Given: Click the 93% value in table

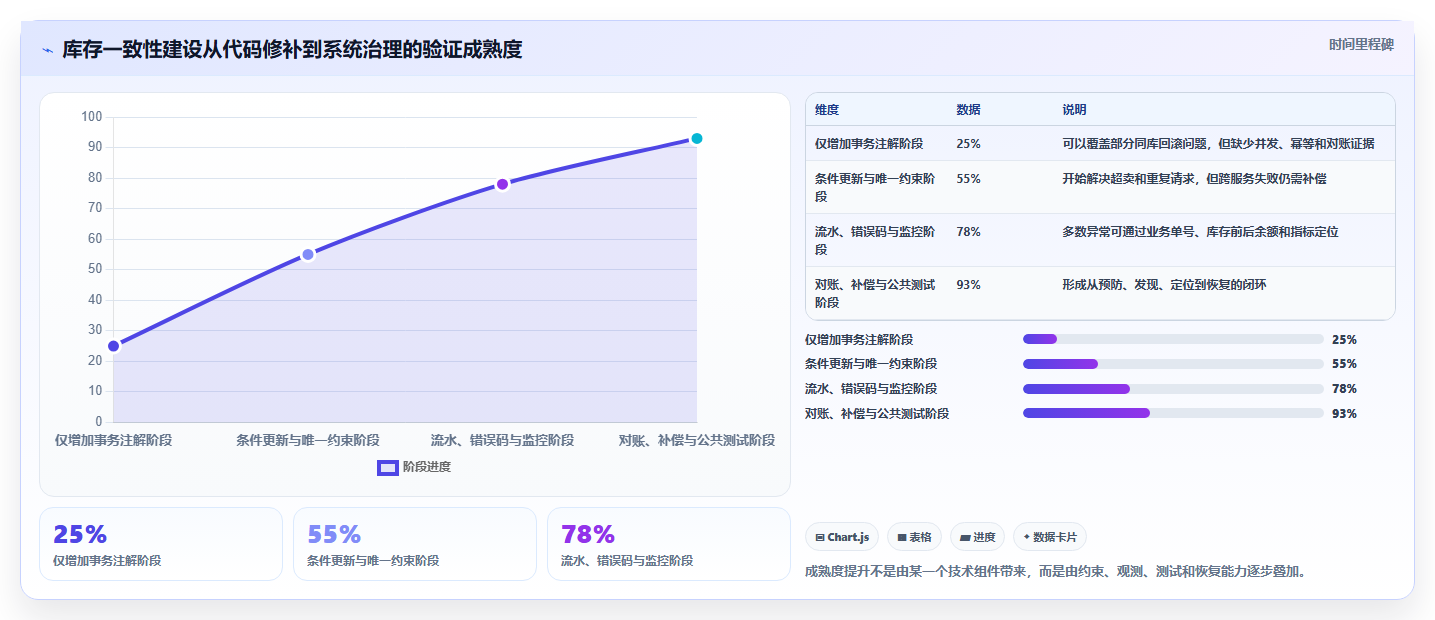Looking at the screenshot, I should pos(968,285).
